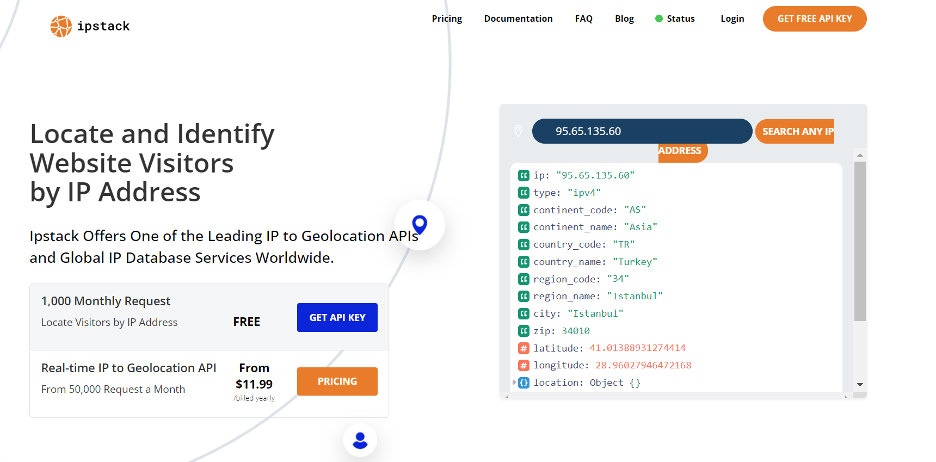
Task: Click the longitude value 28.96027946472168
Action: [x=643, y=365]
